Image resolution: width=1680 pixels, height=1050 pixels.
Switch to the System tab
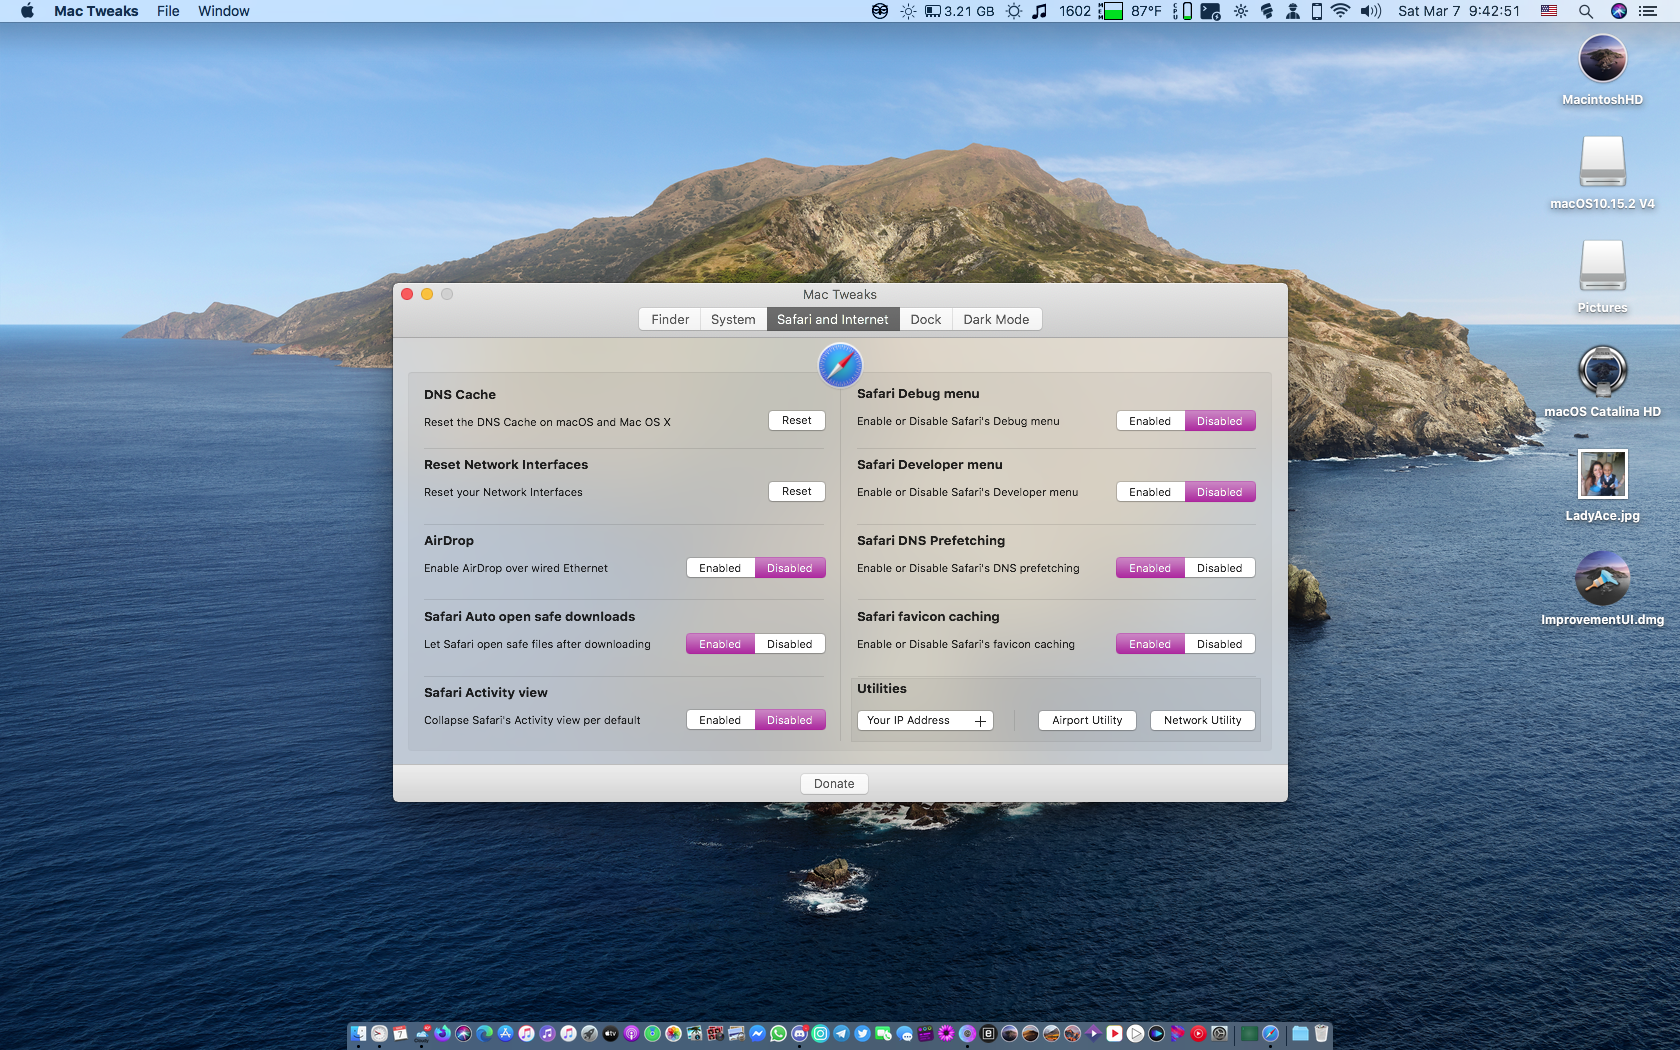pos(733,319)
